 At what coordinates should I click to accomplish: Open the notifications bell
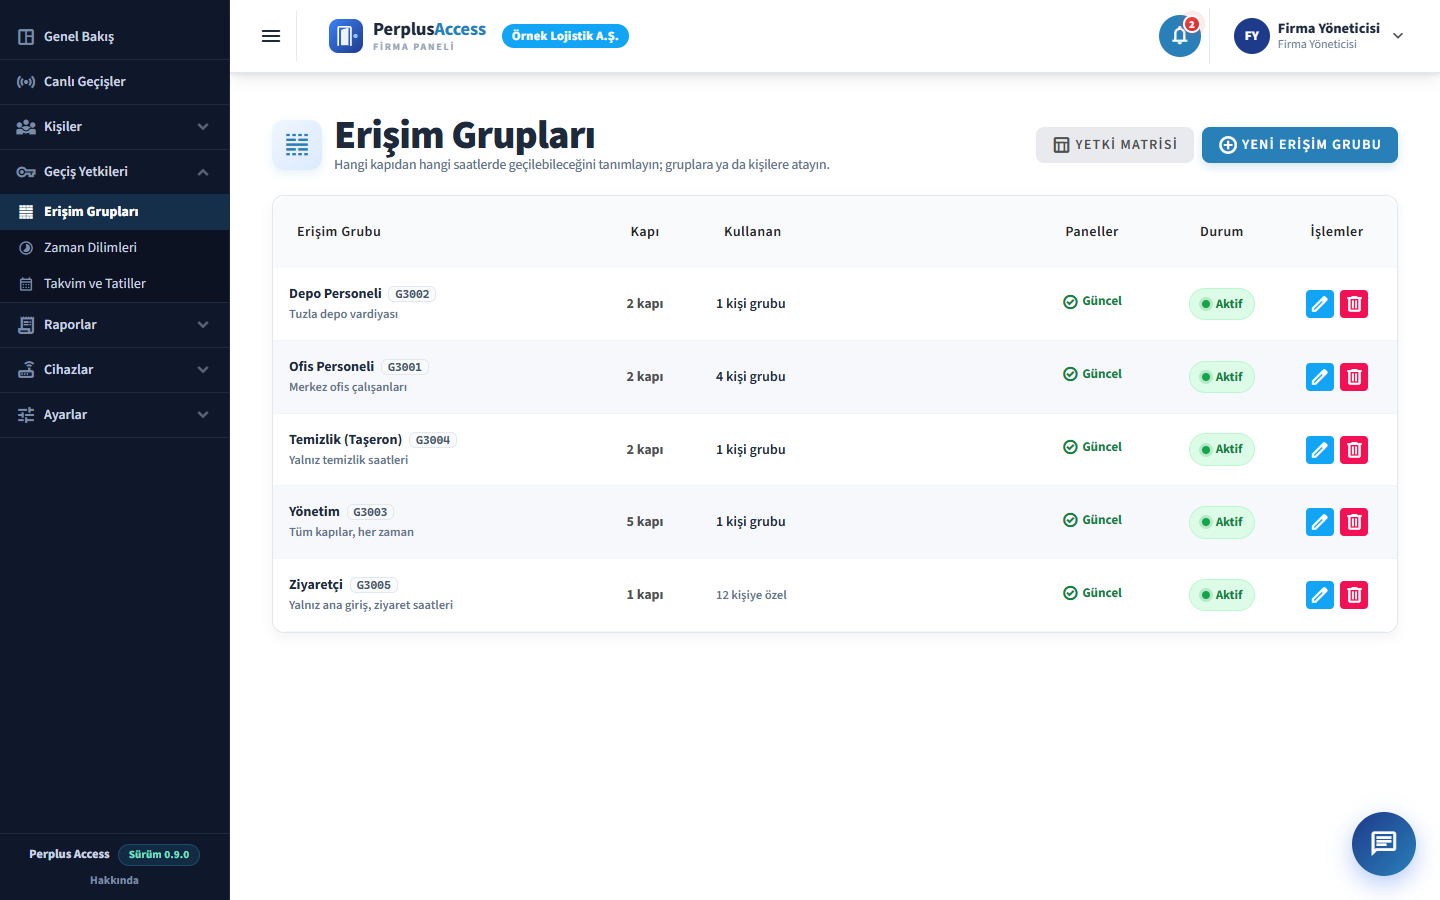[x=1180, y=36]
